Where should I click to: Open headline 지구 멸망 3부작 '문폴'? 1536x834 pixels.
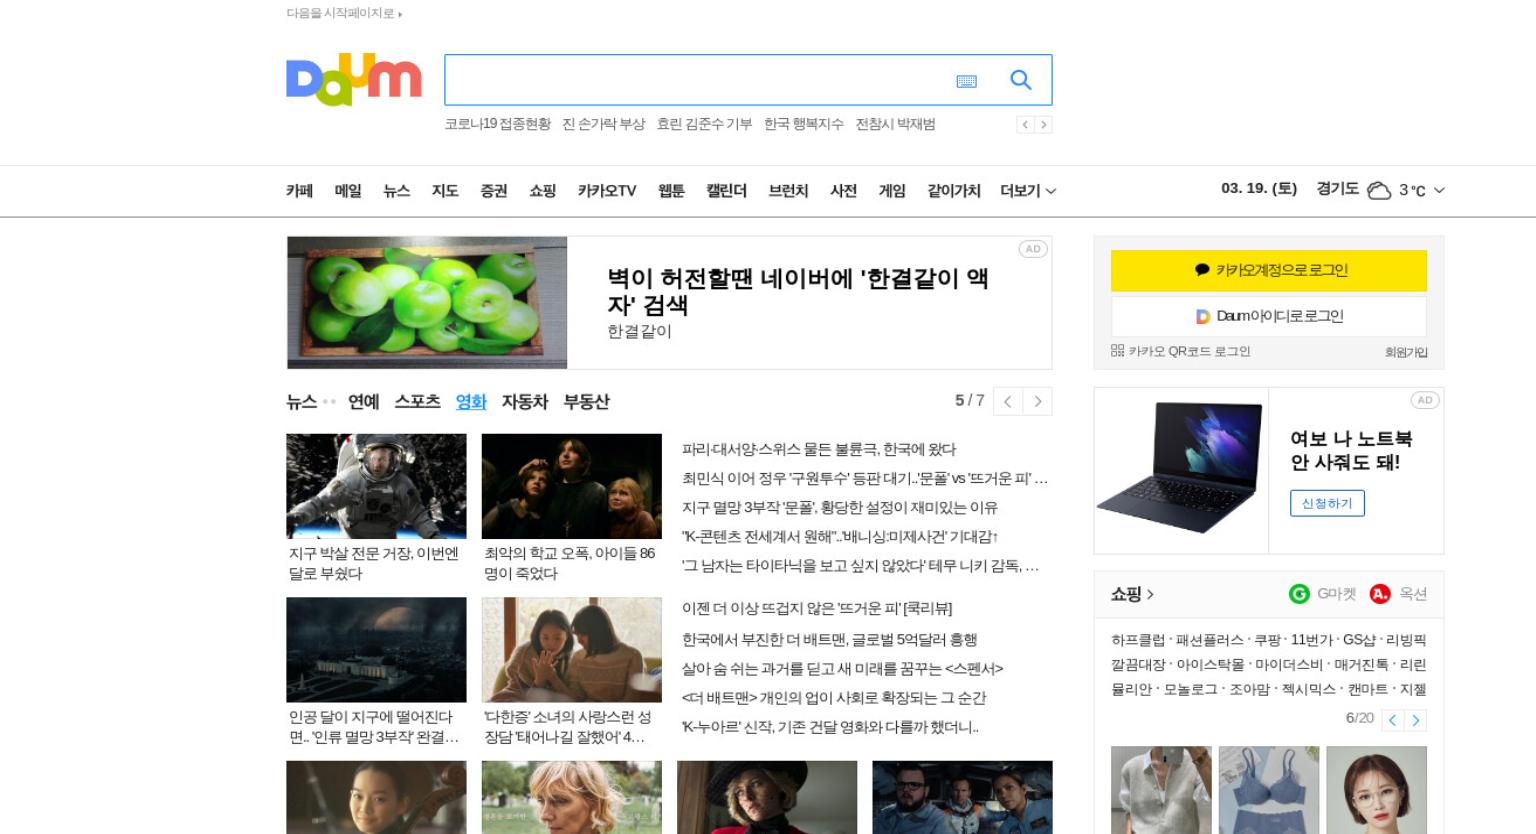[x=840, y=508]
